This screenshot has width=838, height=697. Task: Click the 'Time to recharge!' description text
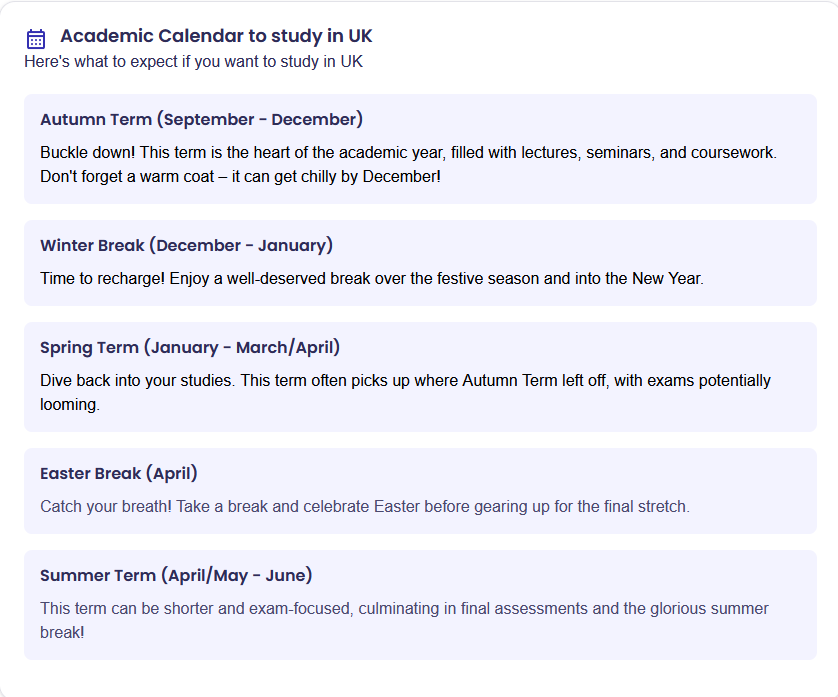pos(372,278)
